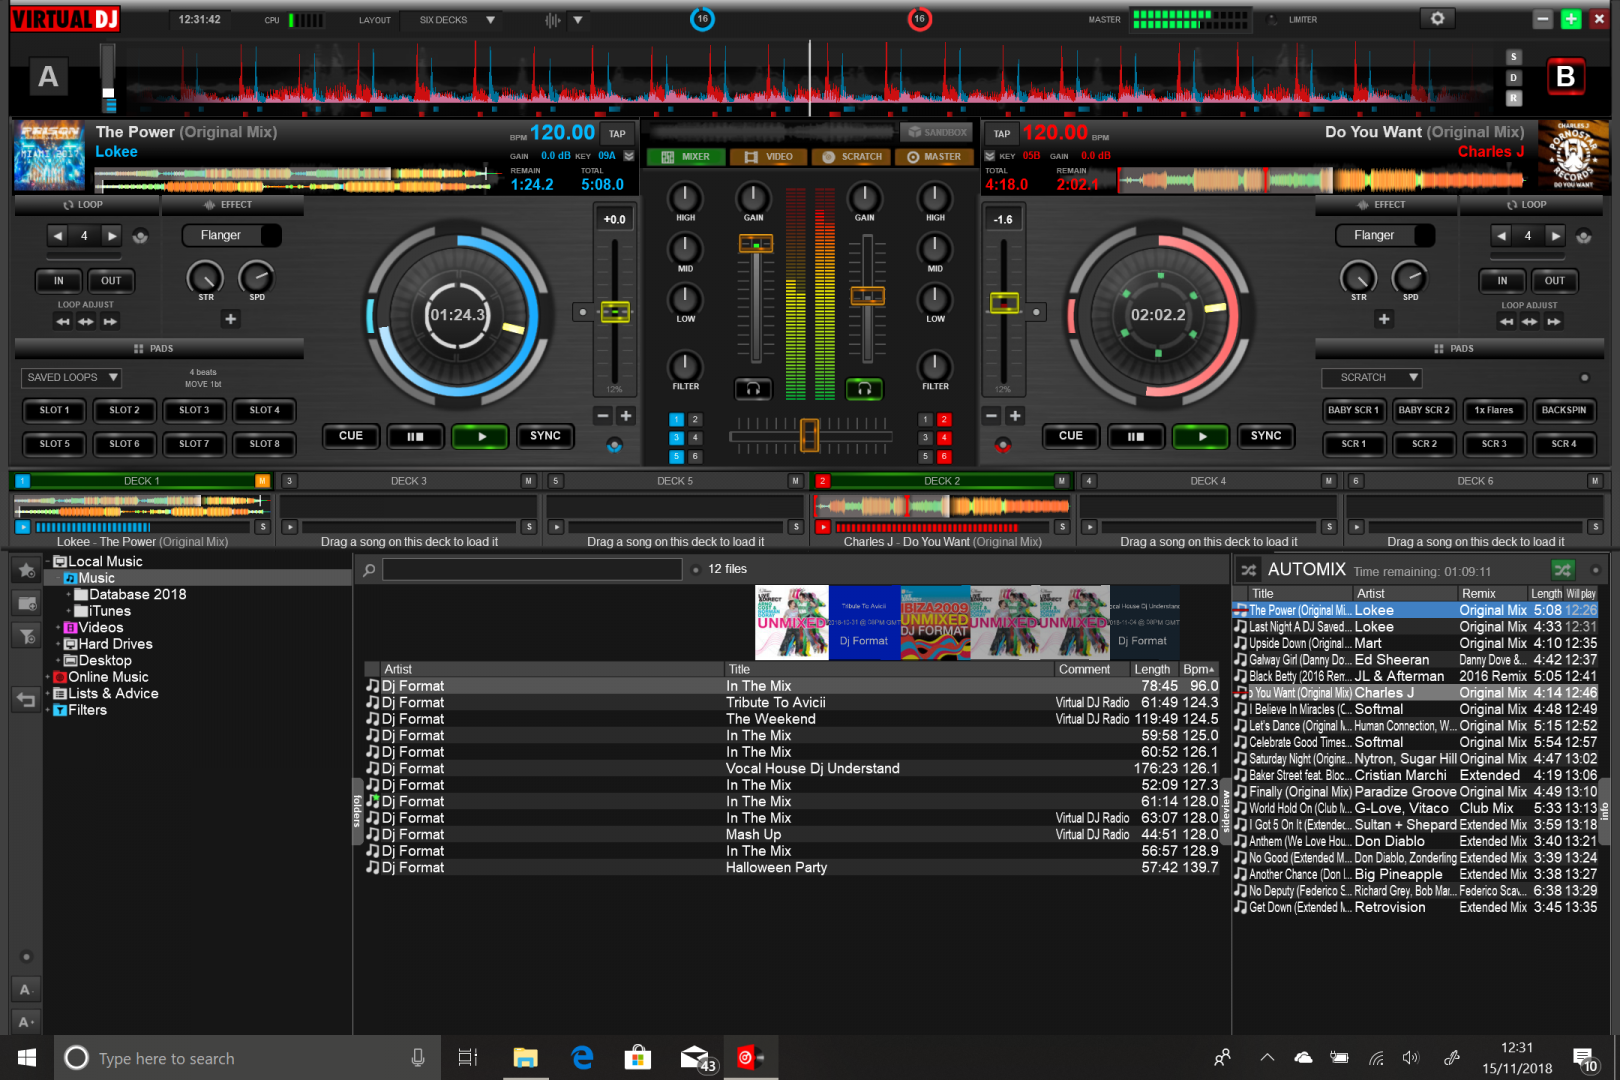Open the SCRATCH pads dropdown on right deck

1372,378
